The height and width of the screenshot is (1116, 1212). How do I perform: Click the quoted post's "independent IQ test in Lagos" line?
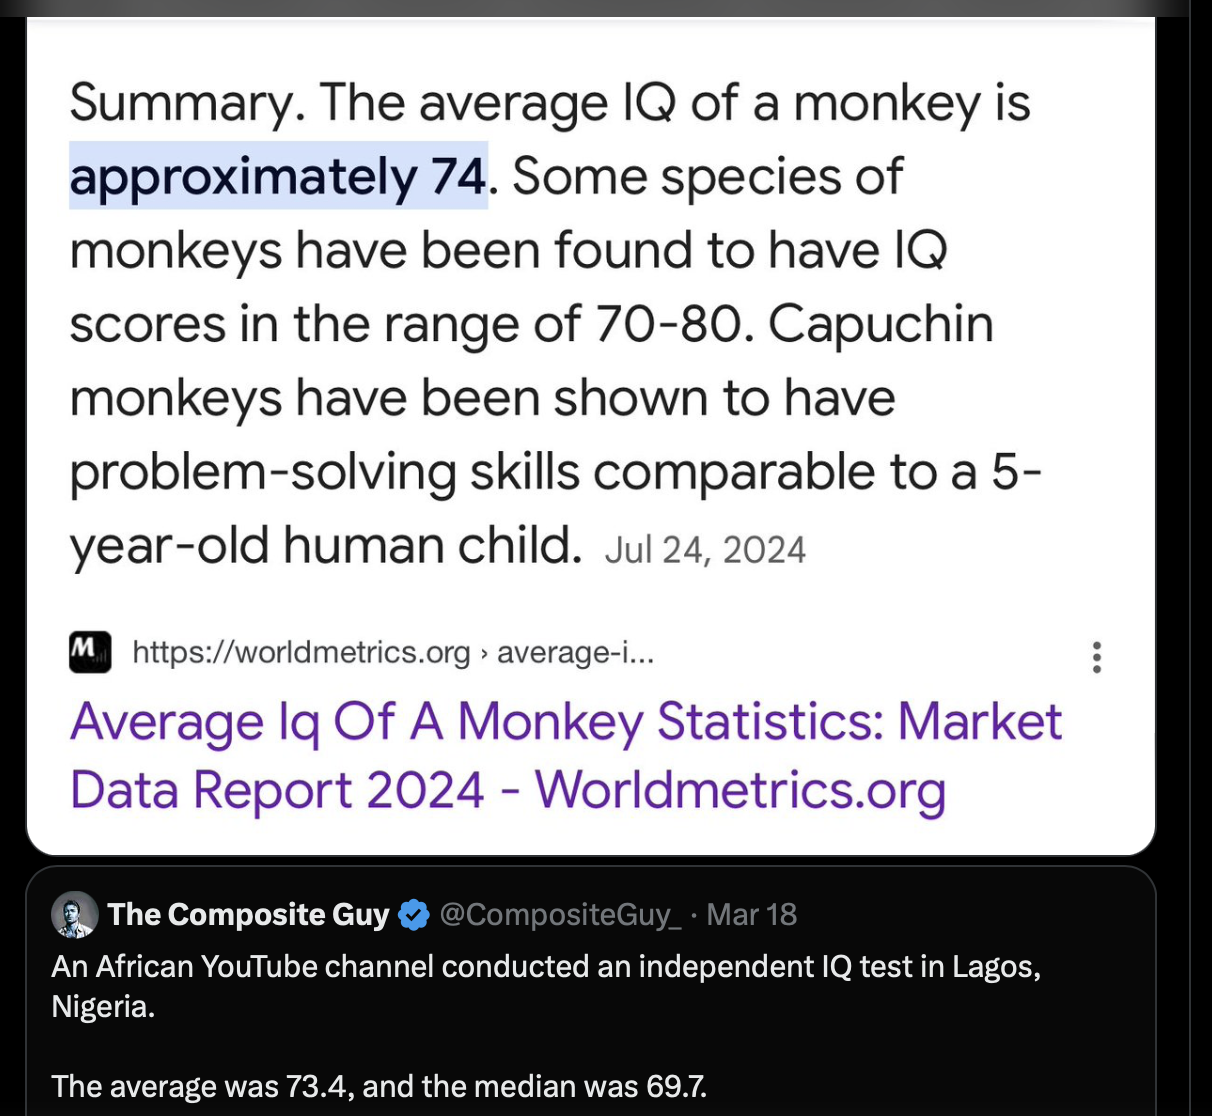click(545, 967)
